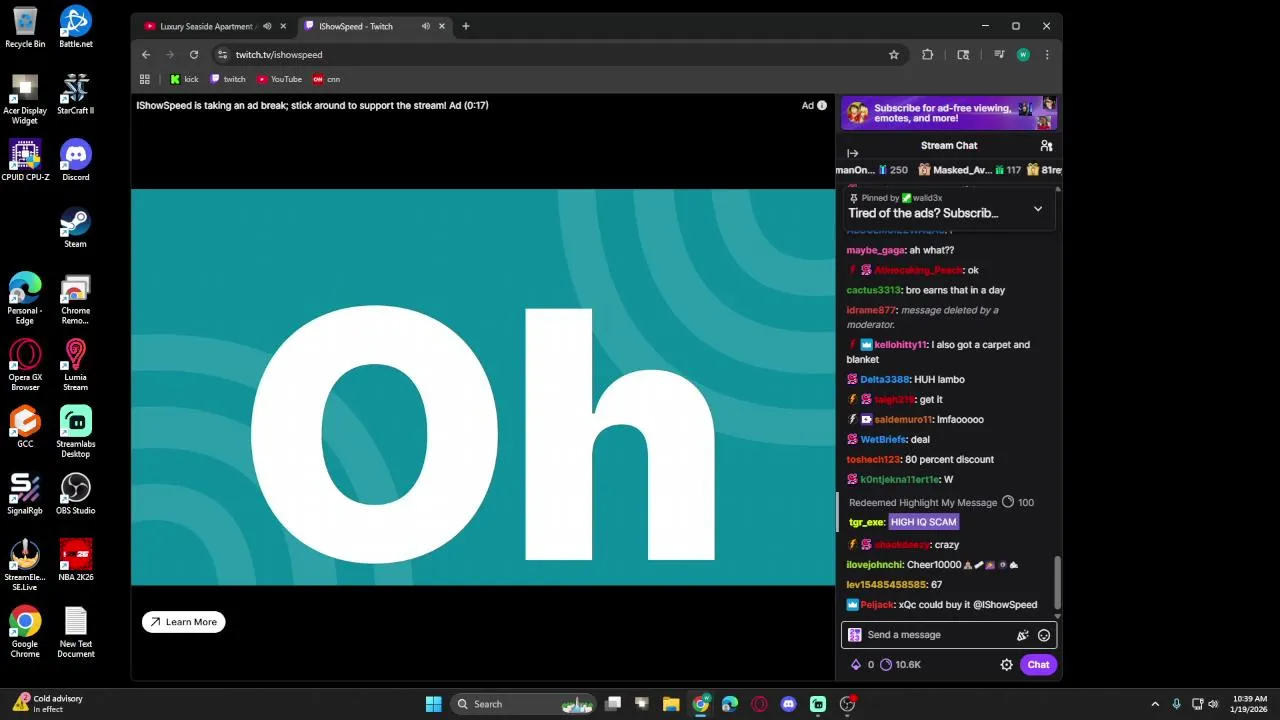Open a new browser tab

[465, 26]
